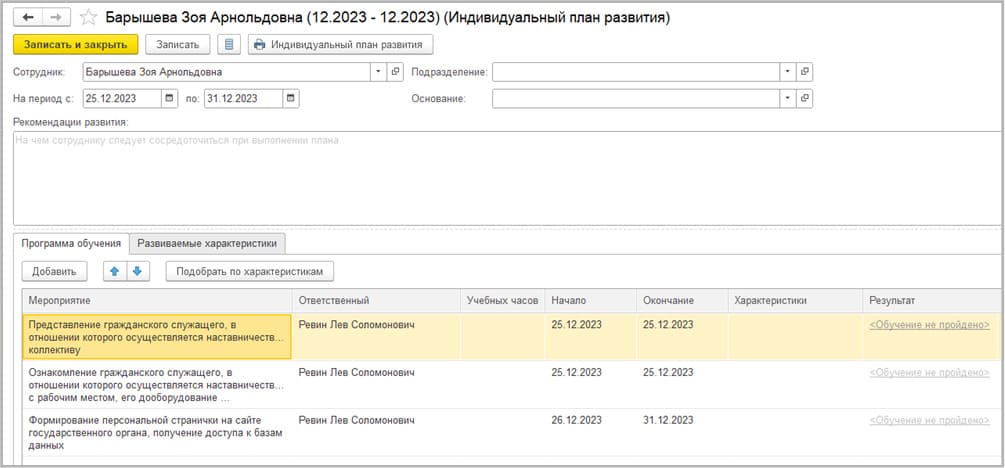Screen dimensions: 1005x468
Task: Open calendar picker for period start date
Action: tap(170, 98)
